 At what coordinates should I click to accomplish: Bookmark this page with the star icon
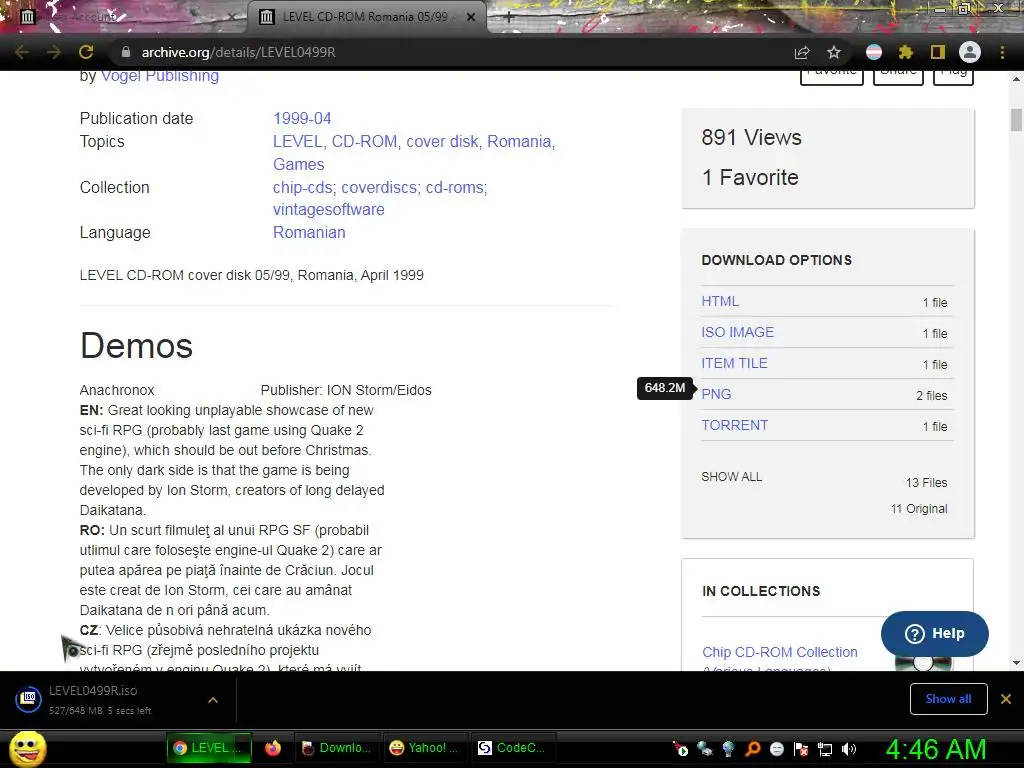[834, 52]
